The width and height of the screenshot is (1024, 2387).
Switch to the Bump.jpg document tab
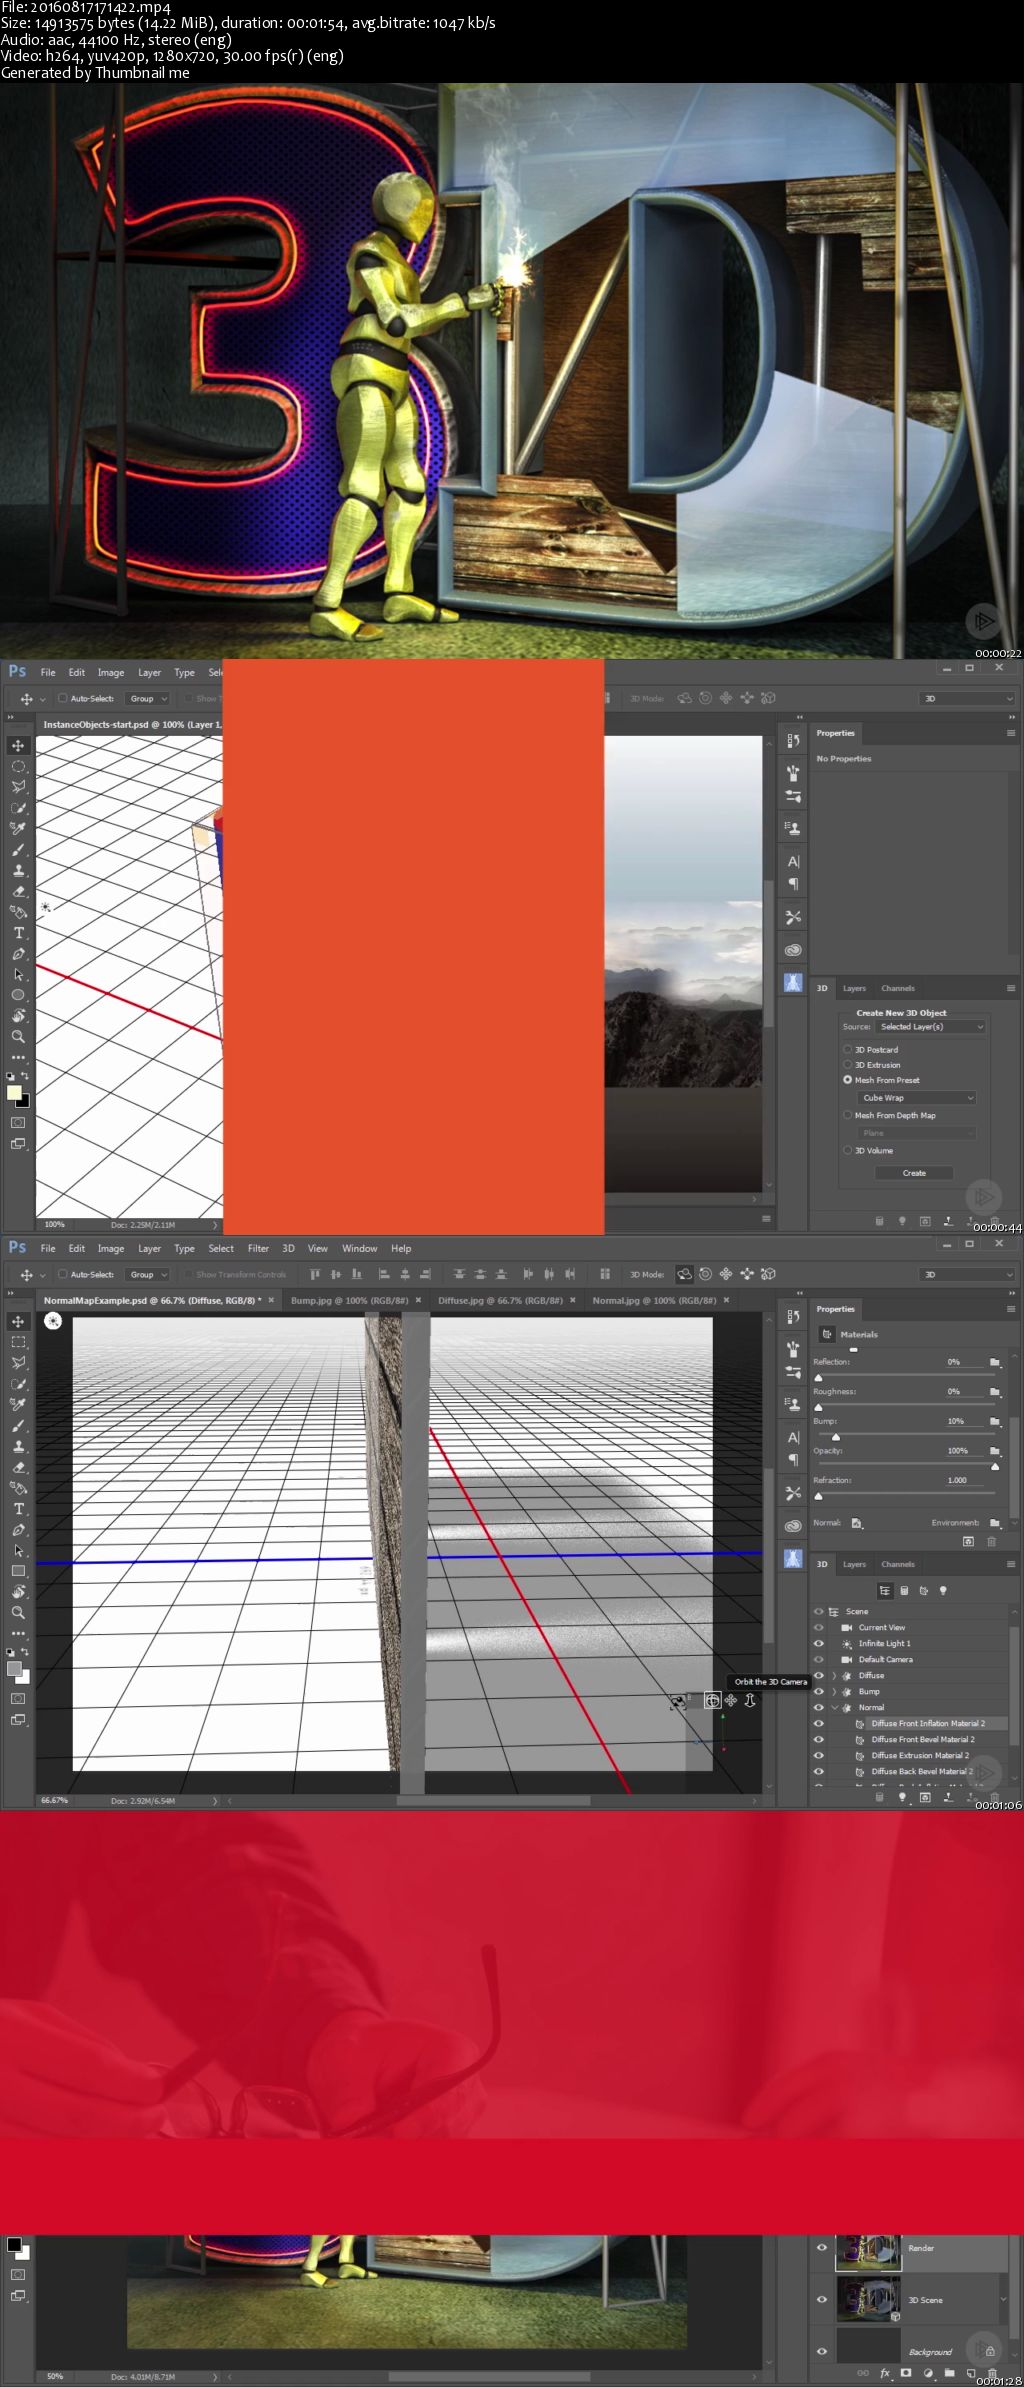click(349, 1300)
